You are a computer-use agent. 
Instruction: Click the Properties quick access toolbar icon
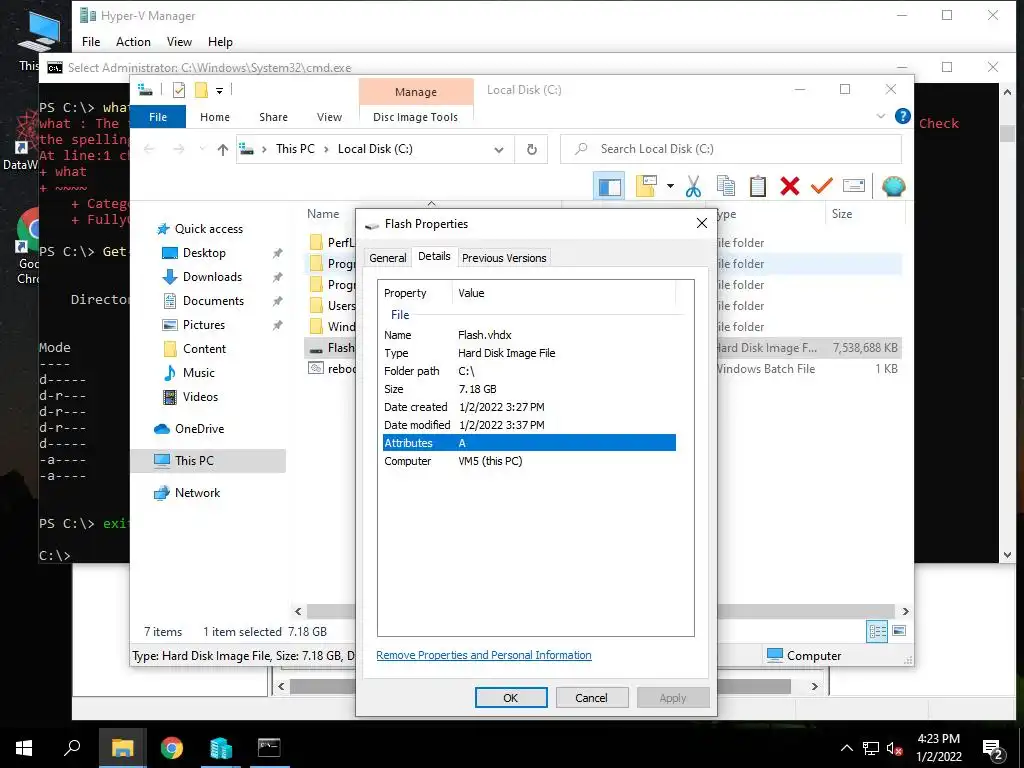tap(178, 90)
